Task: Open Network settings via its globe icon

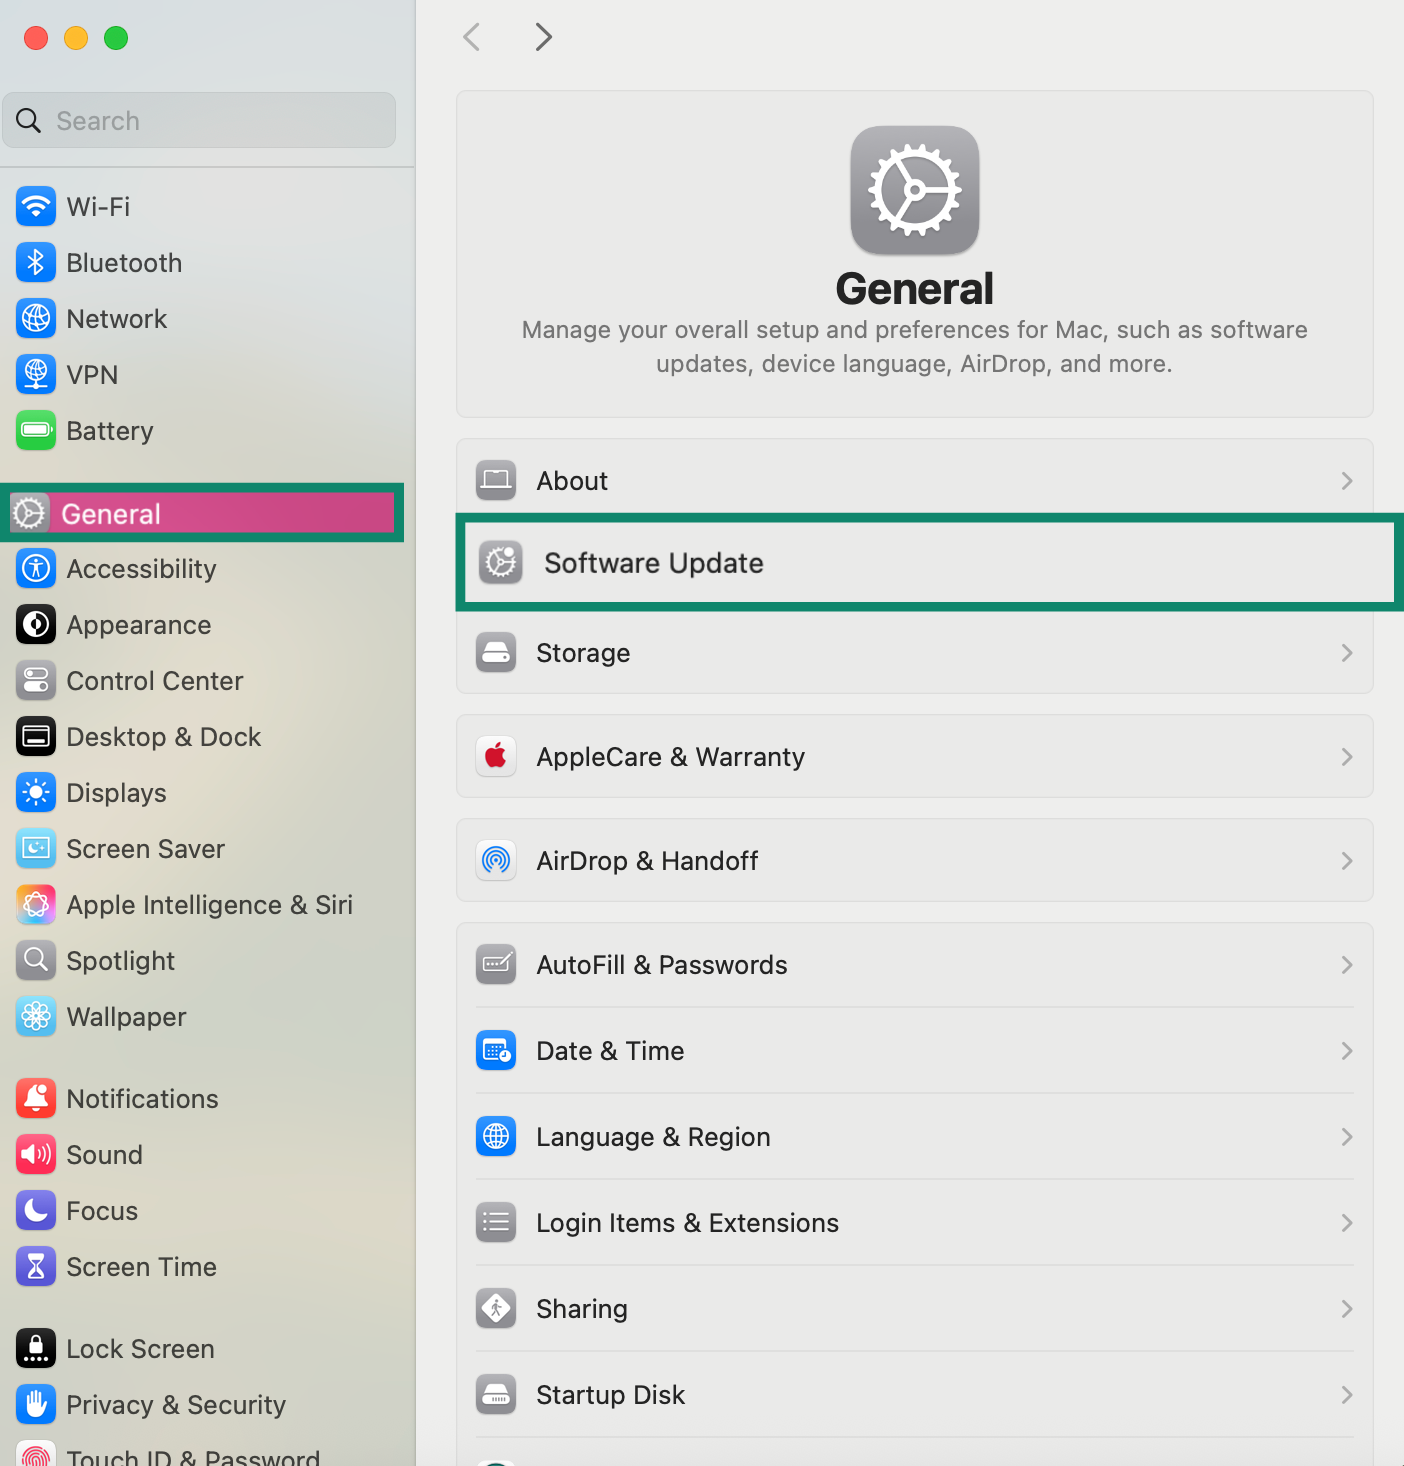Action: point(36,318)
